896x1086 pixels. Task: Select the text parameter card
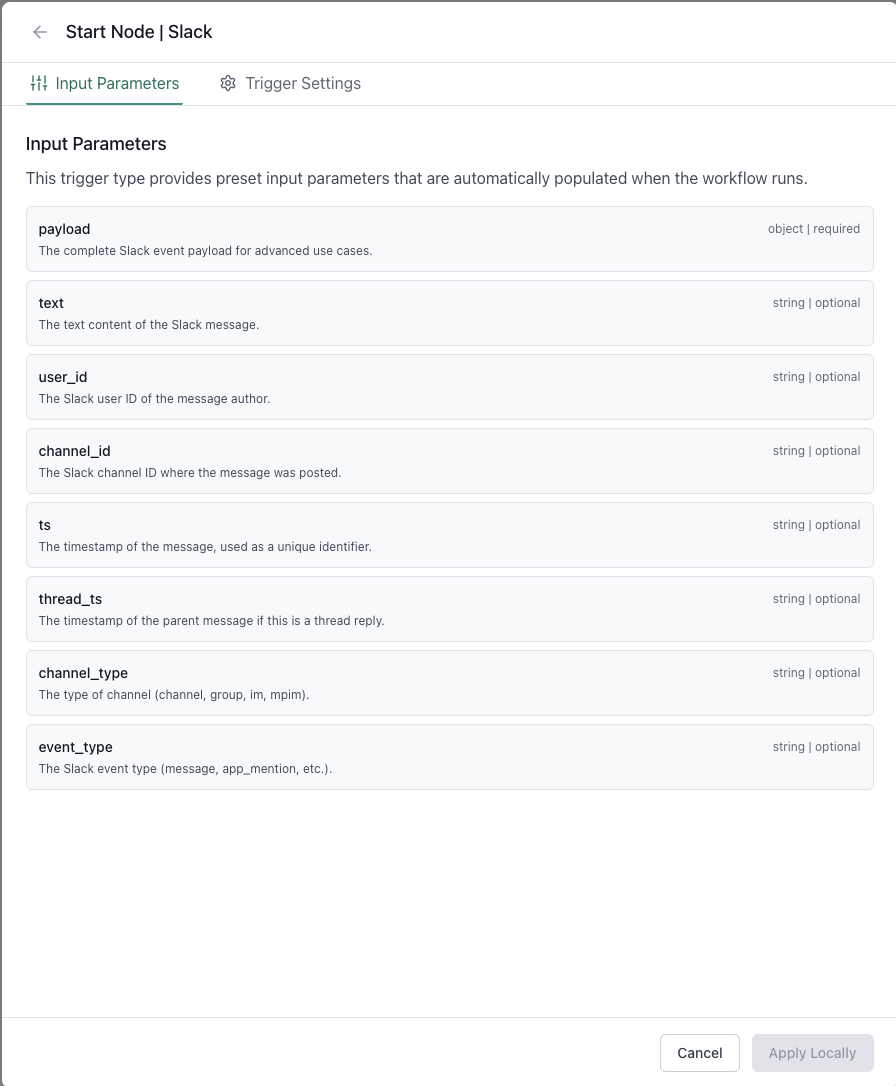point(448,312)
